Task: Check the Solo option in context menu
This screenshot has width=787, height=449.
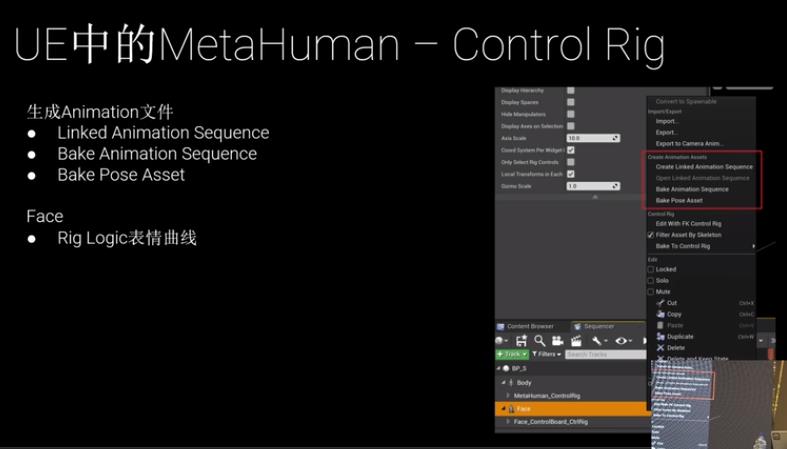Action: [651, 280]
